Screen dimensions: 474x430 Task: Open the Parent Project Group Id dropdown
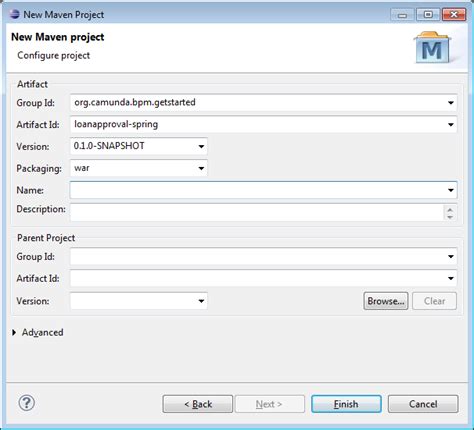point(451,256)
